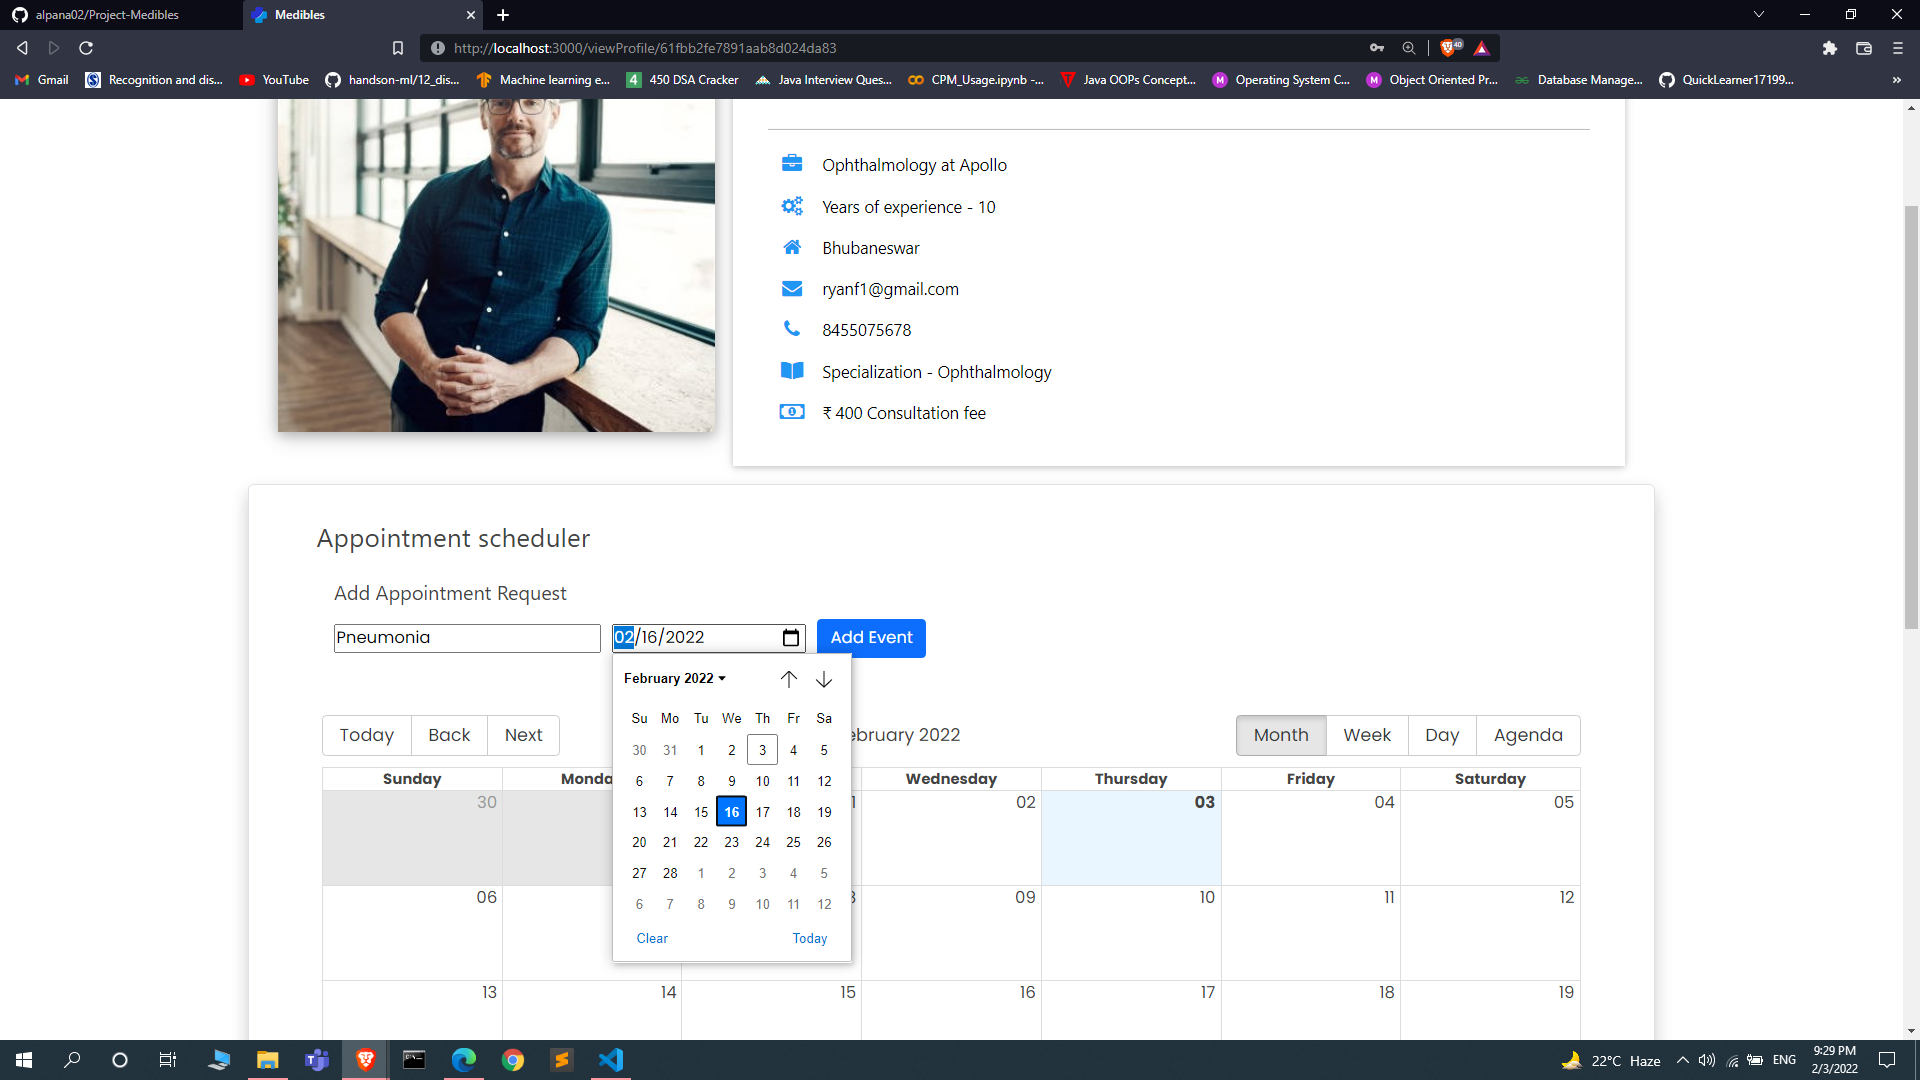The image size is (1920, 1080).
Task: Switch calendar to Week view
Action: point(1366,735)
